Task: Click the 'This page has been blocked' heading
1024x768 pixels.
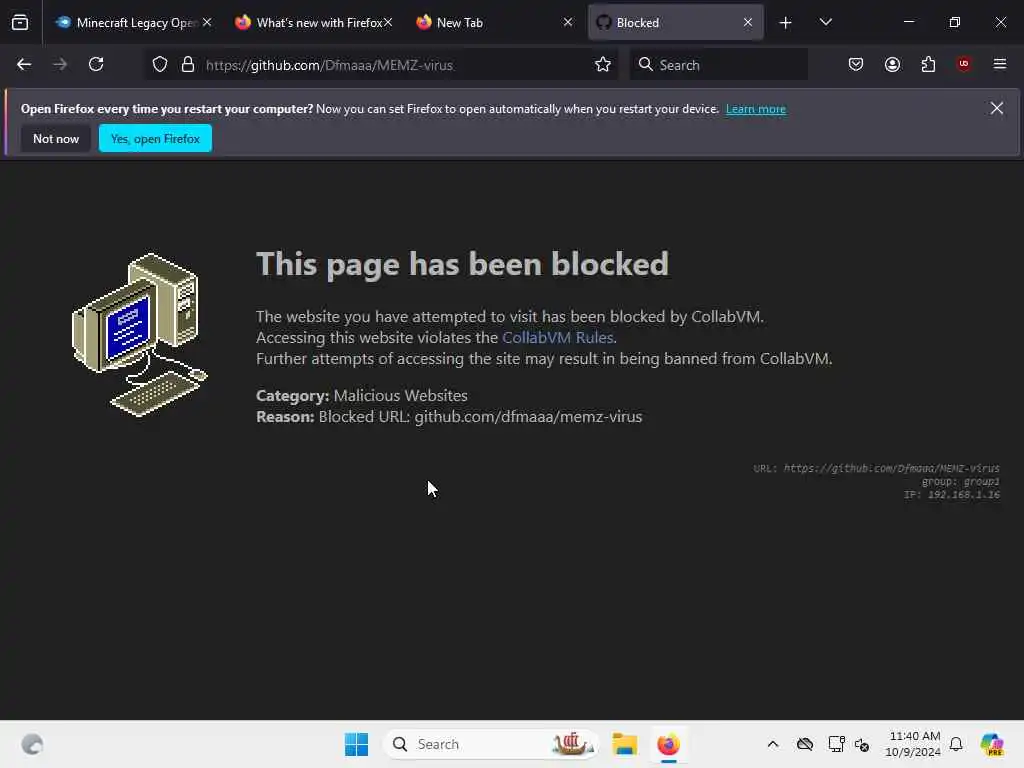Action: (462, 264)
